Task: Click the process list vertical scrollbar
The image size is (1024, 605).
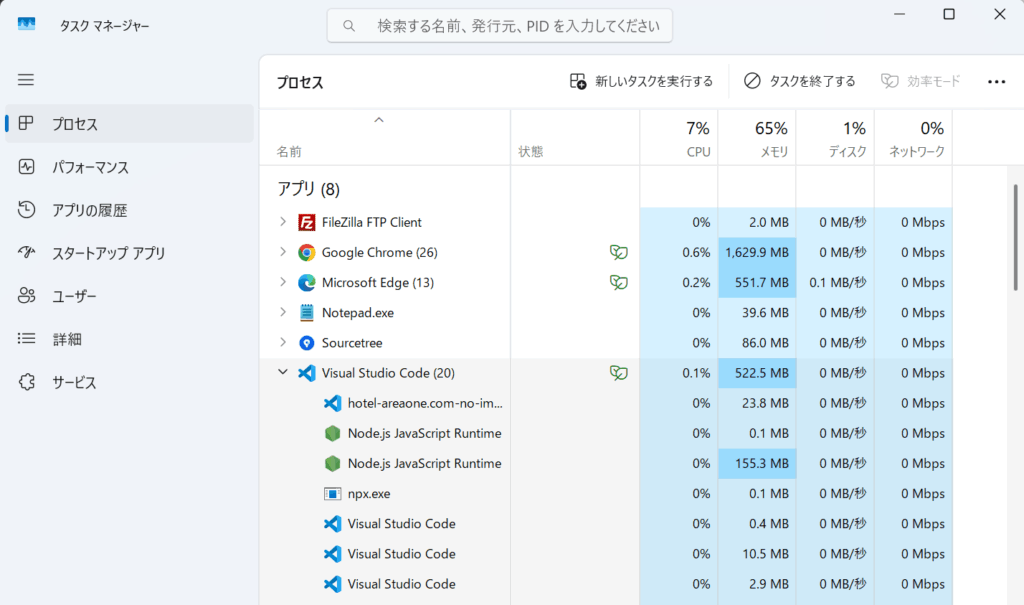Action: tap(1016, 237)
